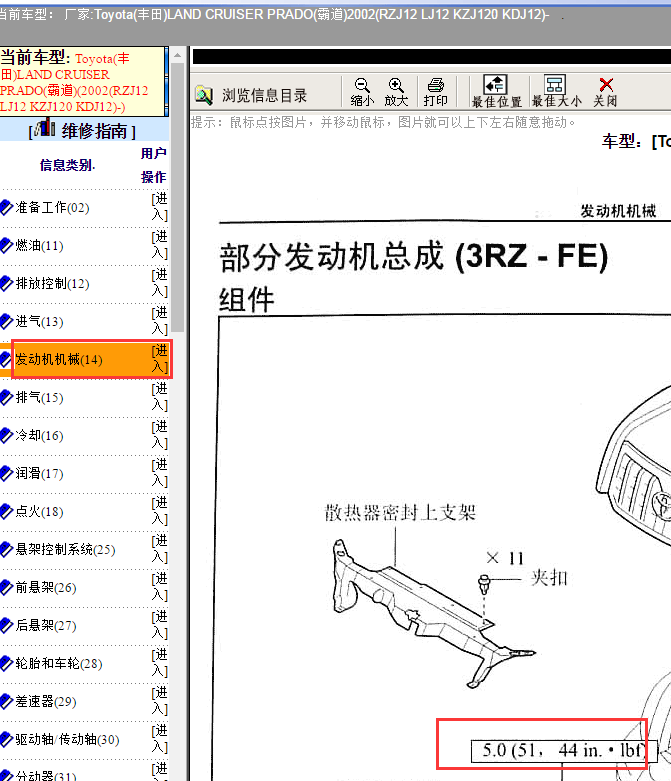This screenshot has width=671, height=781.
Task: Click [进入] link for 冷却(16)
Action: coord(159,434)
